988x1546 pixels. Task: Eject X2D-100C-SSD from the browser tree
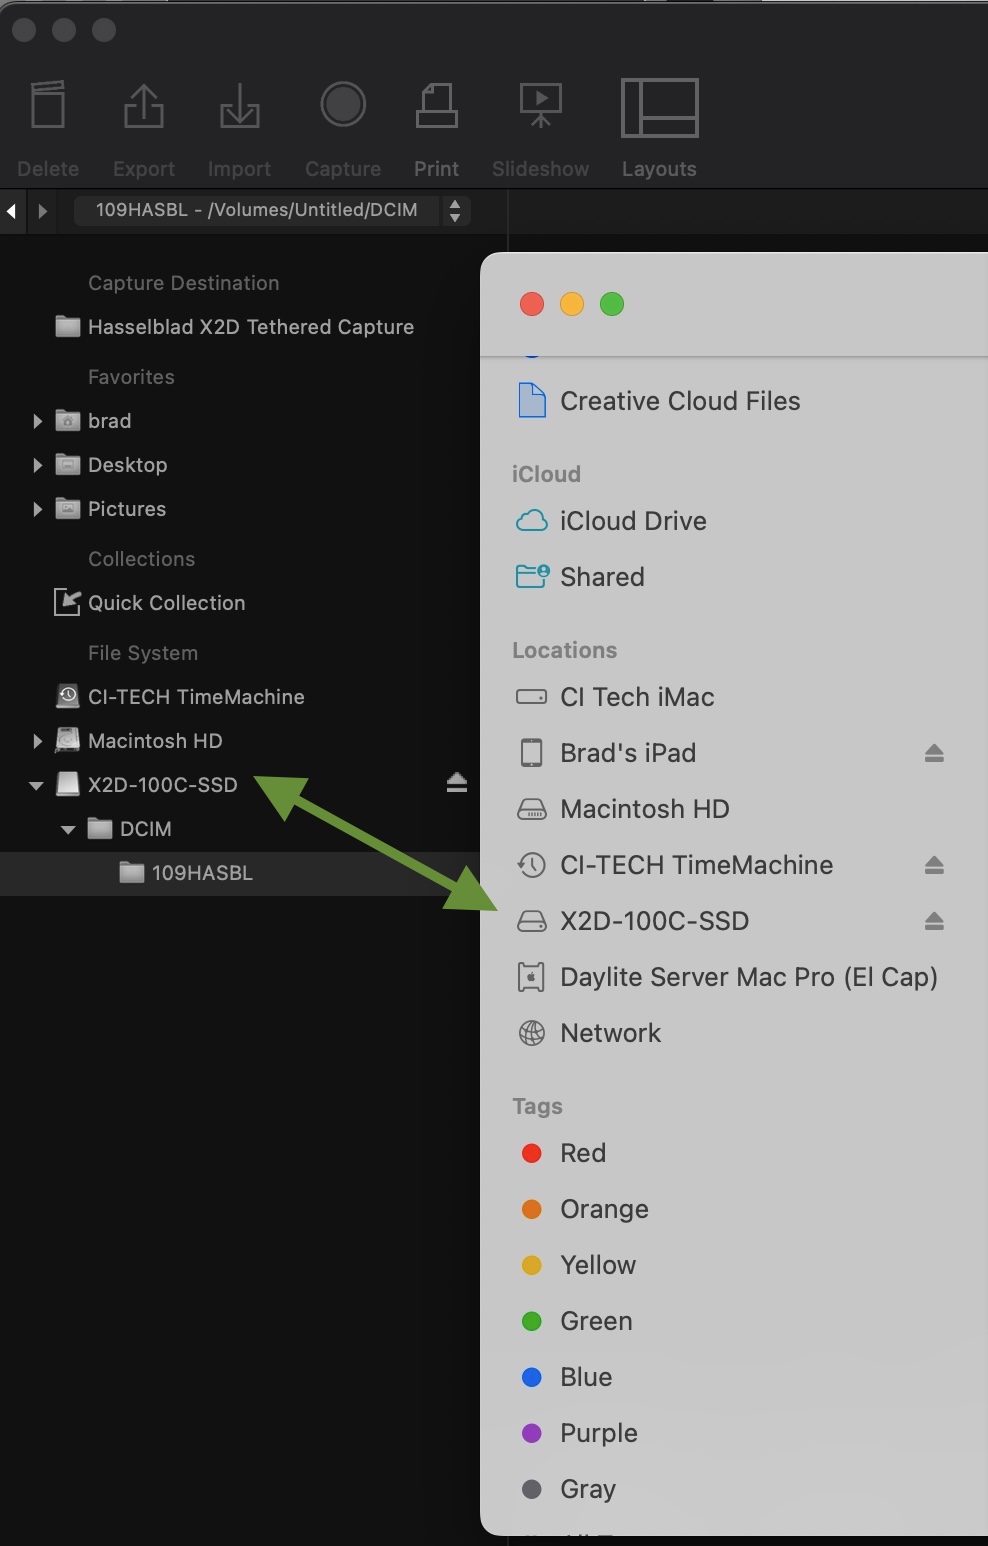coord(457,783)
